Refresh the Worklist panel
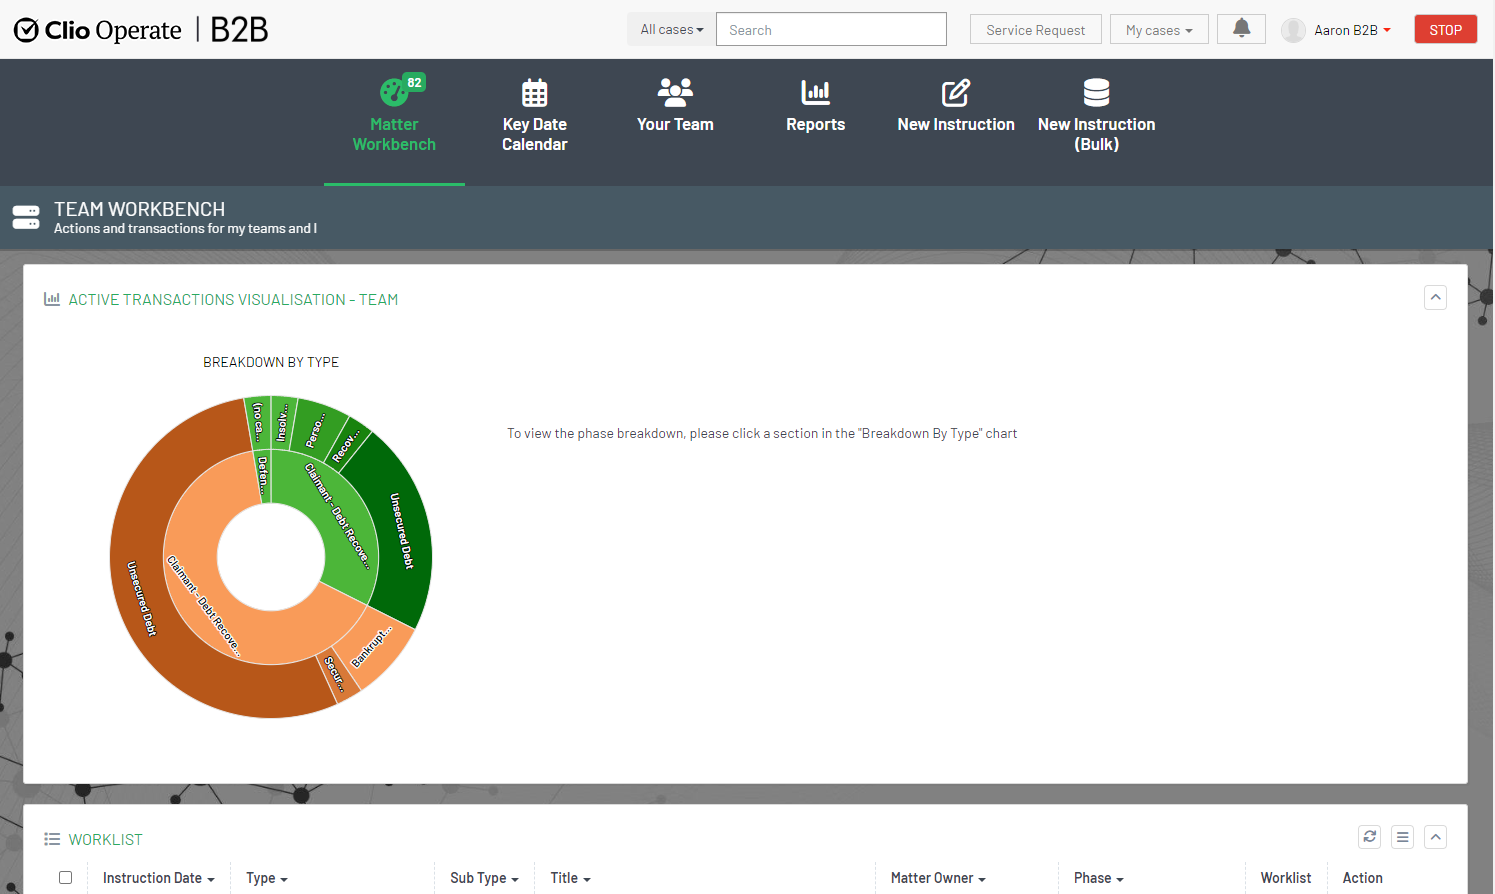Image resolution: width=1495 pixels, height=894 pixels. coord(1369,837)
